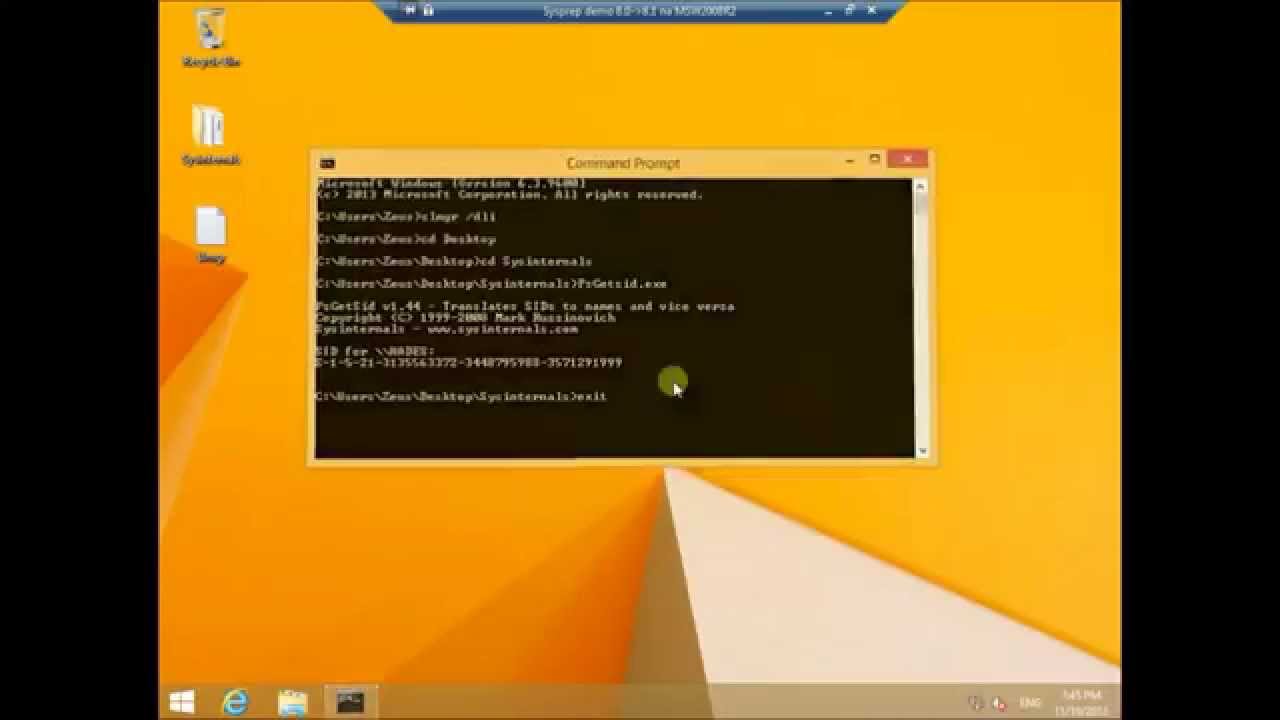Click the 'cd Sysinternals' command line
1280x720 pixels.
tap(454, 262)
